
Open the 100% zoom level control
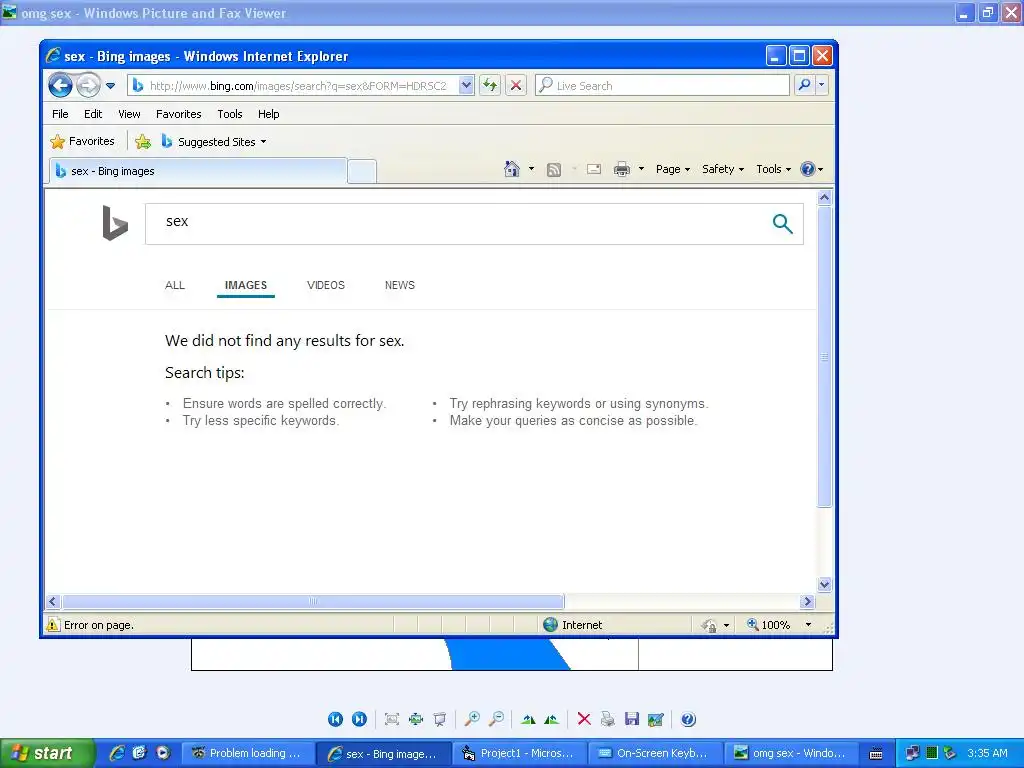(778, 625)
